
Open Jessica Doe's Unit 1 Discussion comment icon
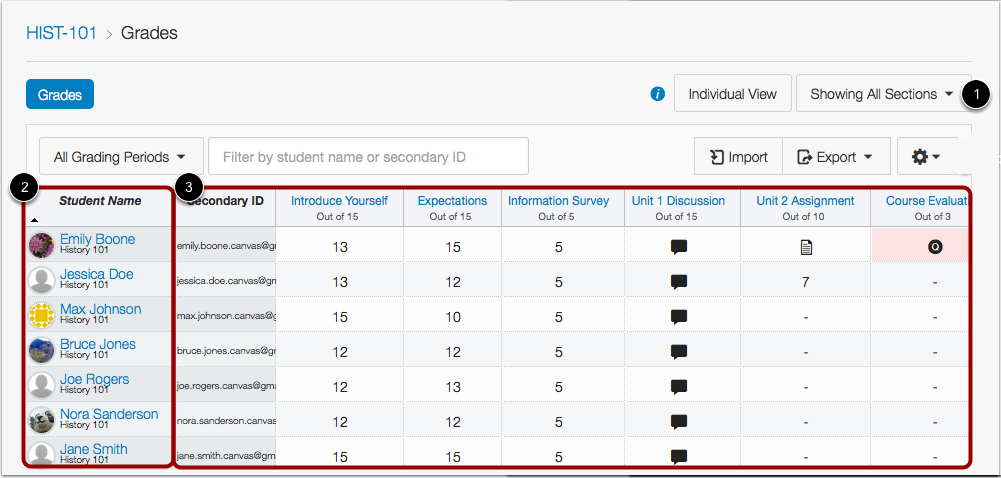coord(679,282)
